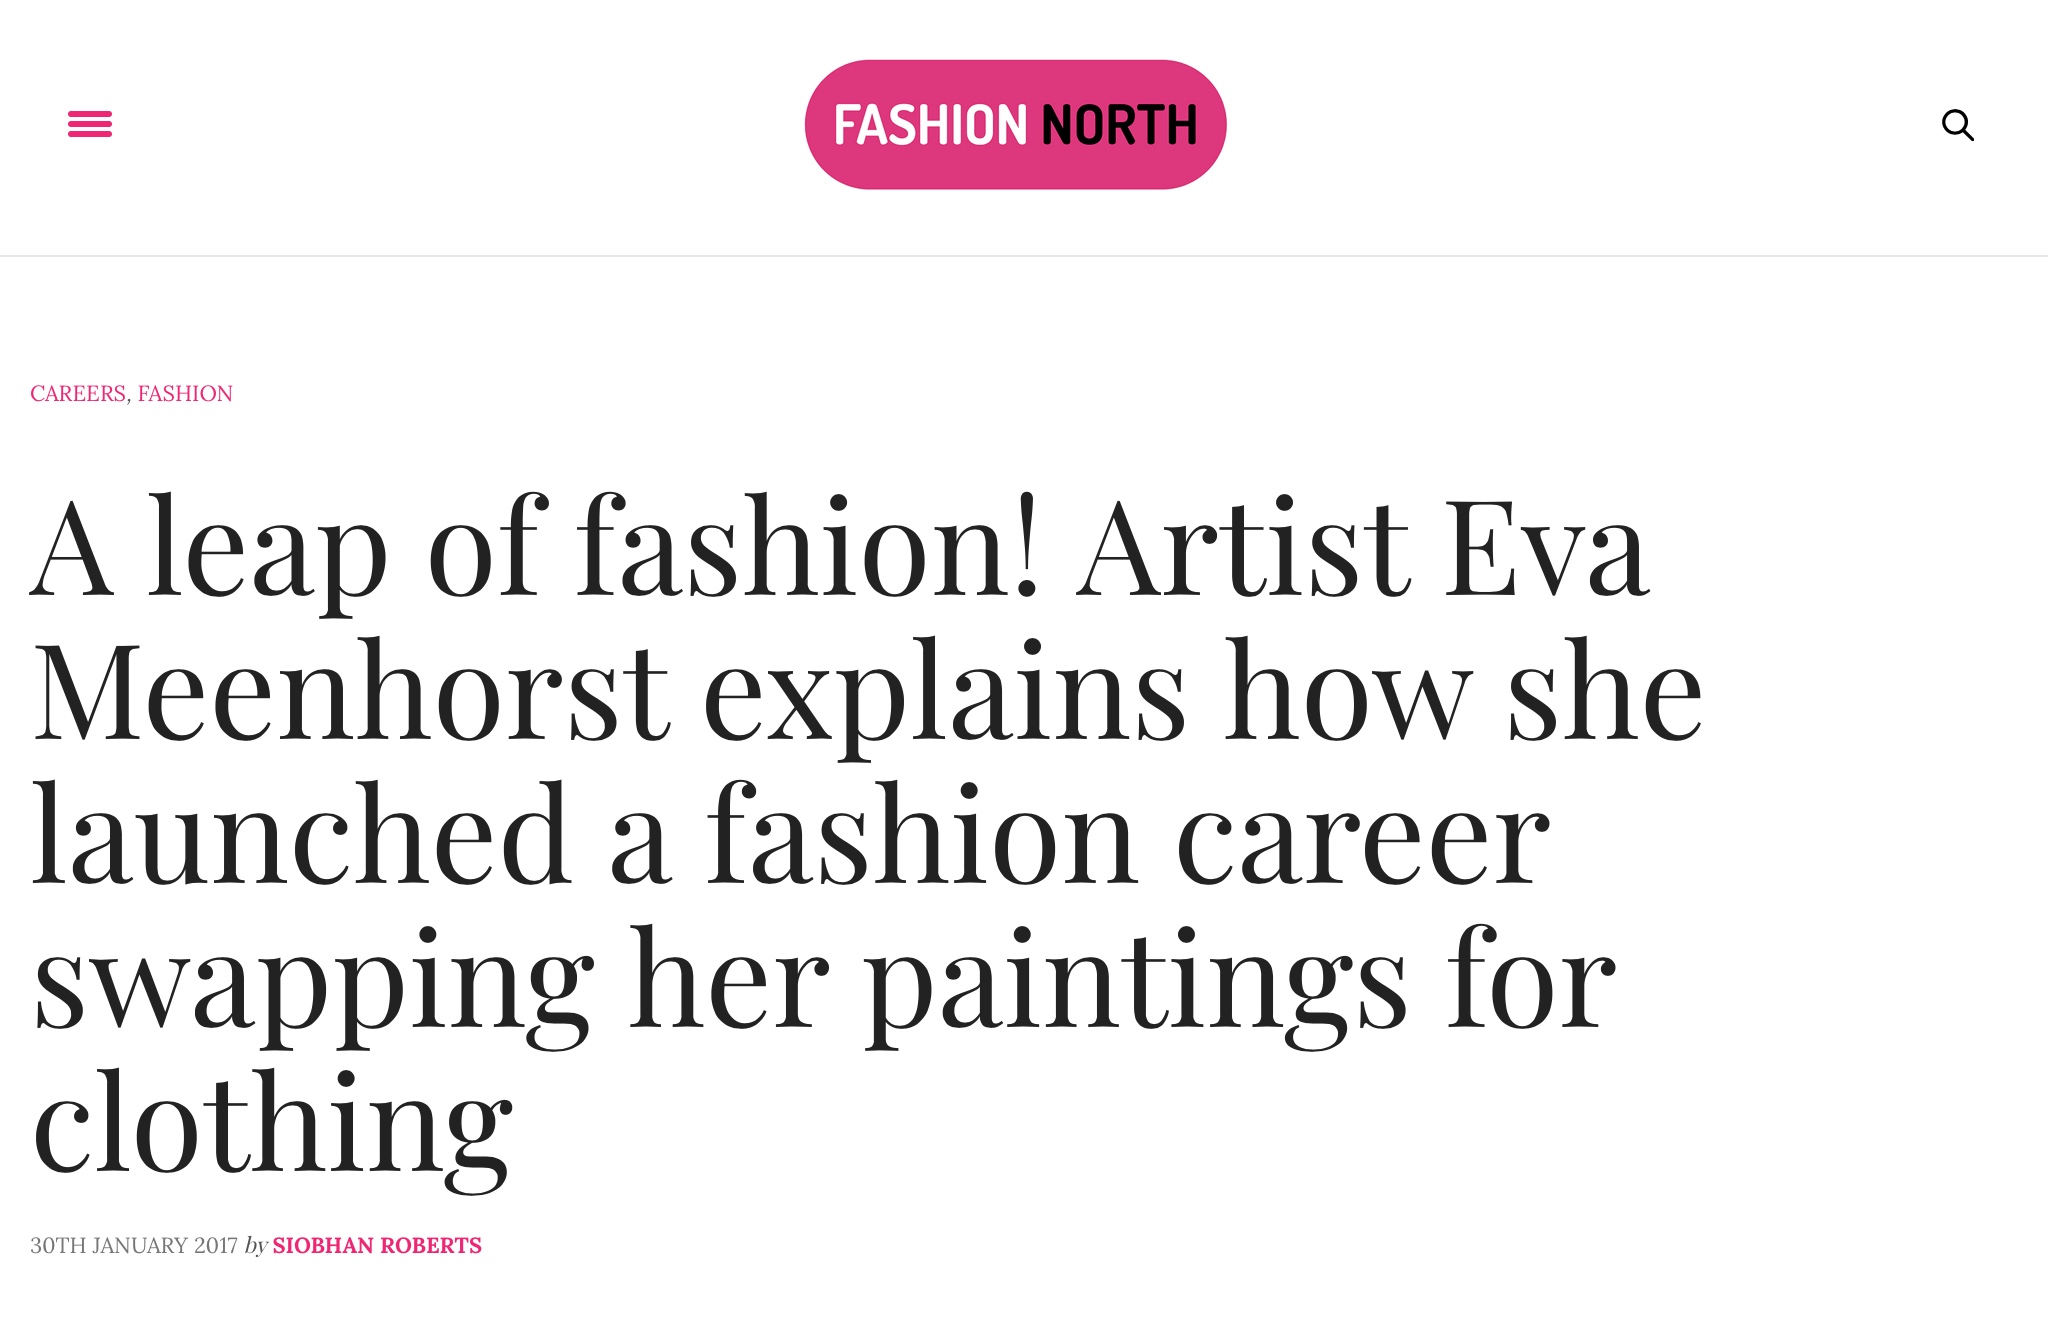
Task: Open the pink hamburger navigation menu
Action: click(x=90, y=124)
